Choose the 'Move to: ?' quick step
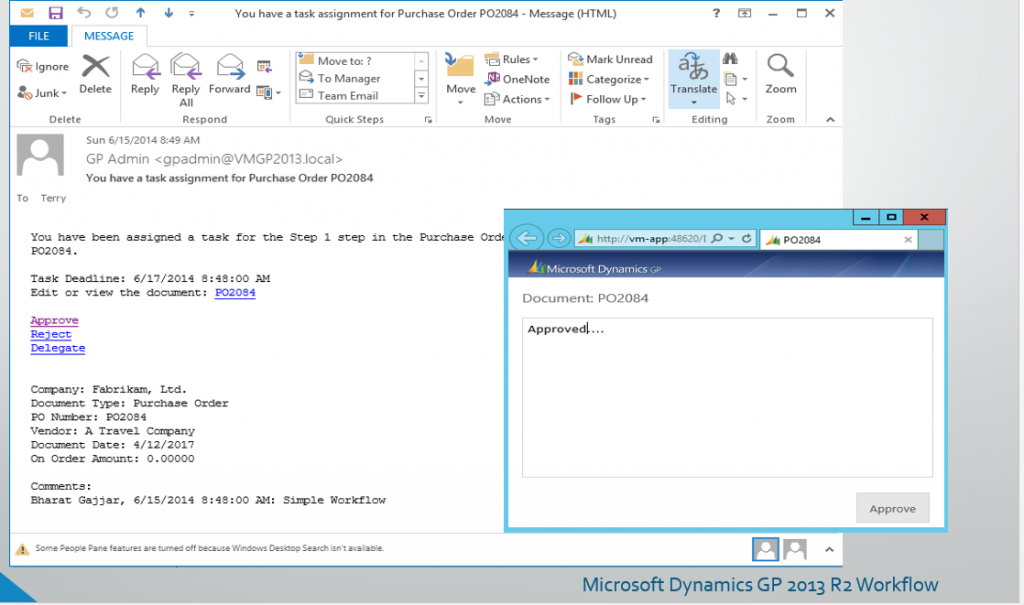The image size is (1024, 605). click(355, 61)
